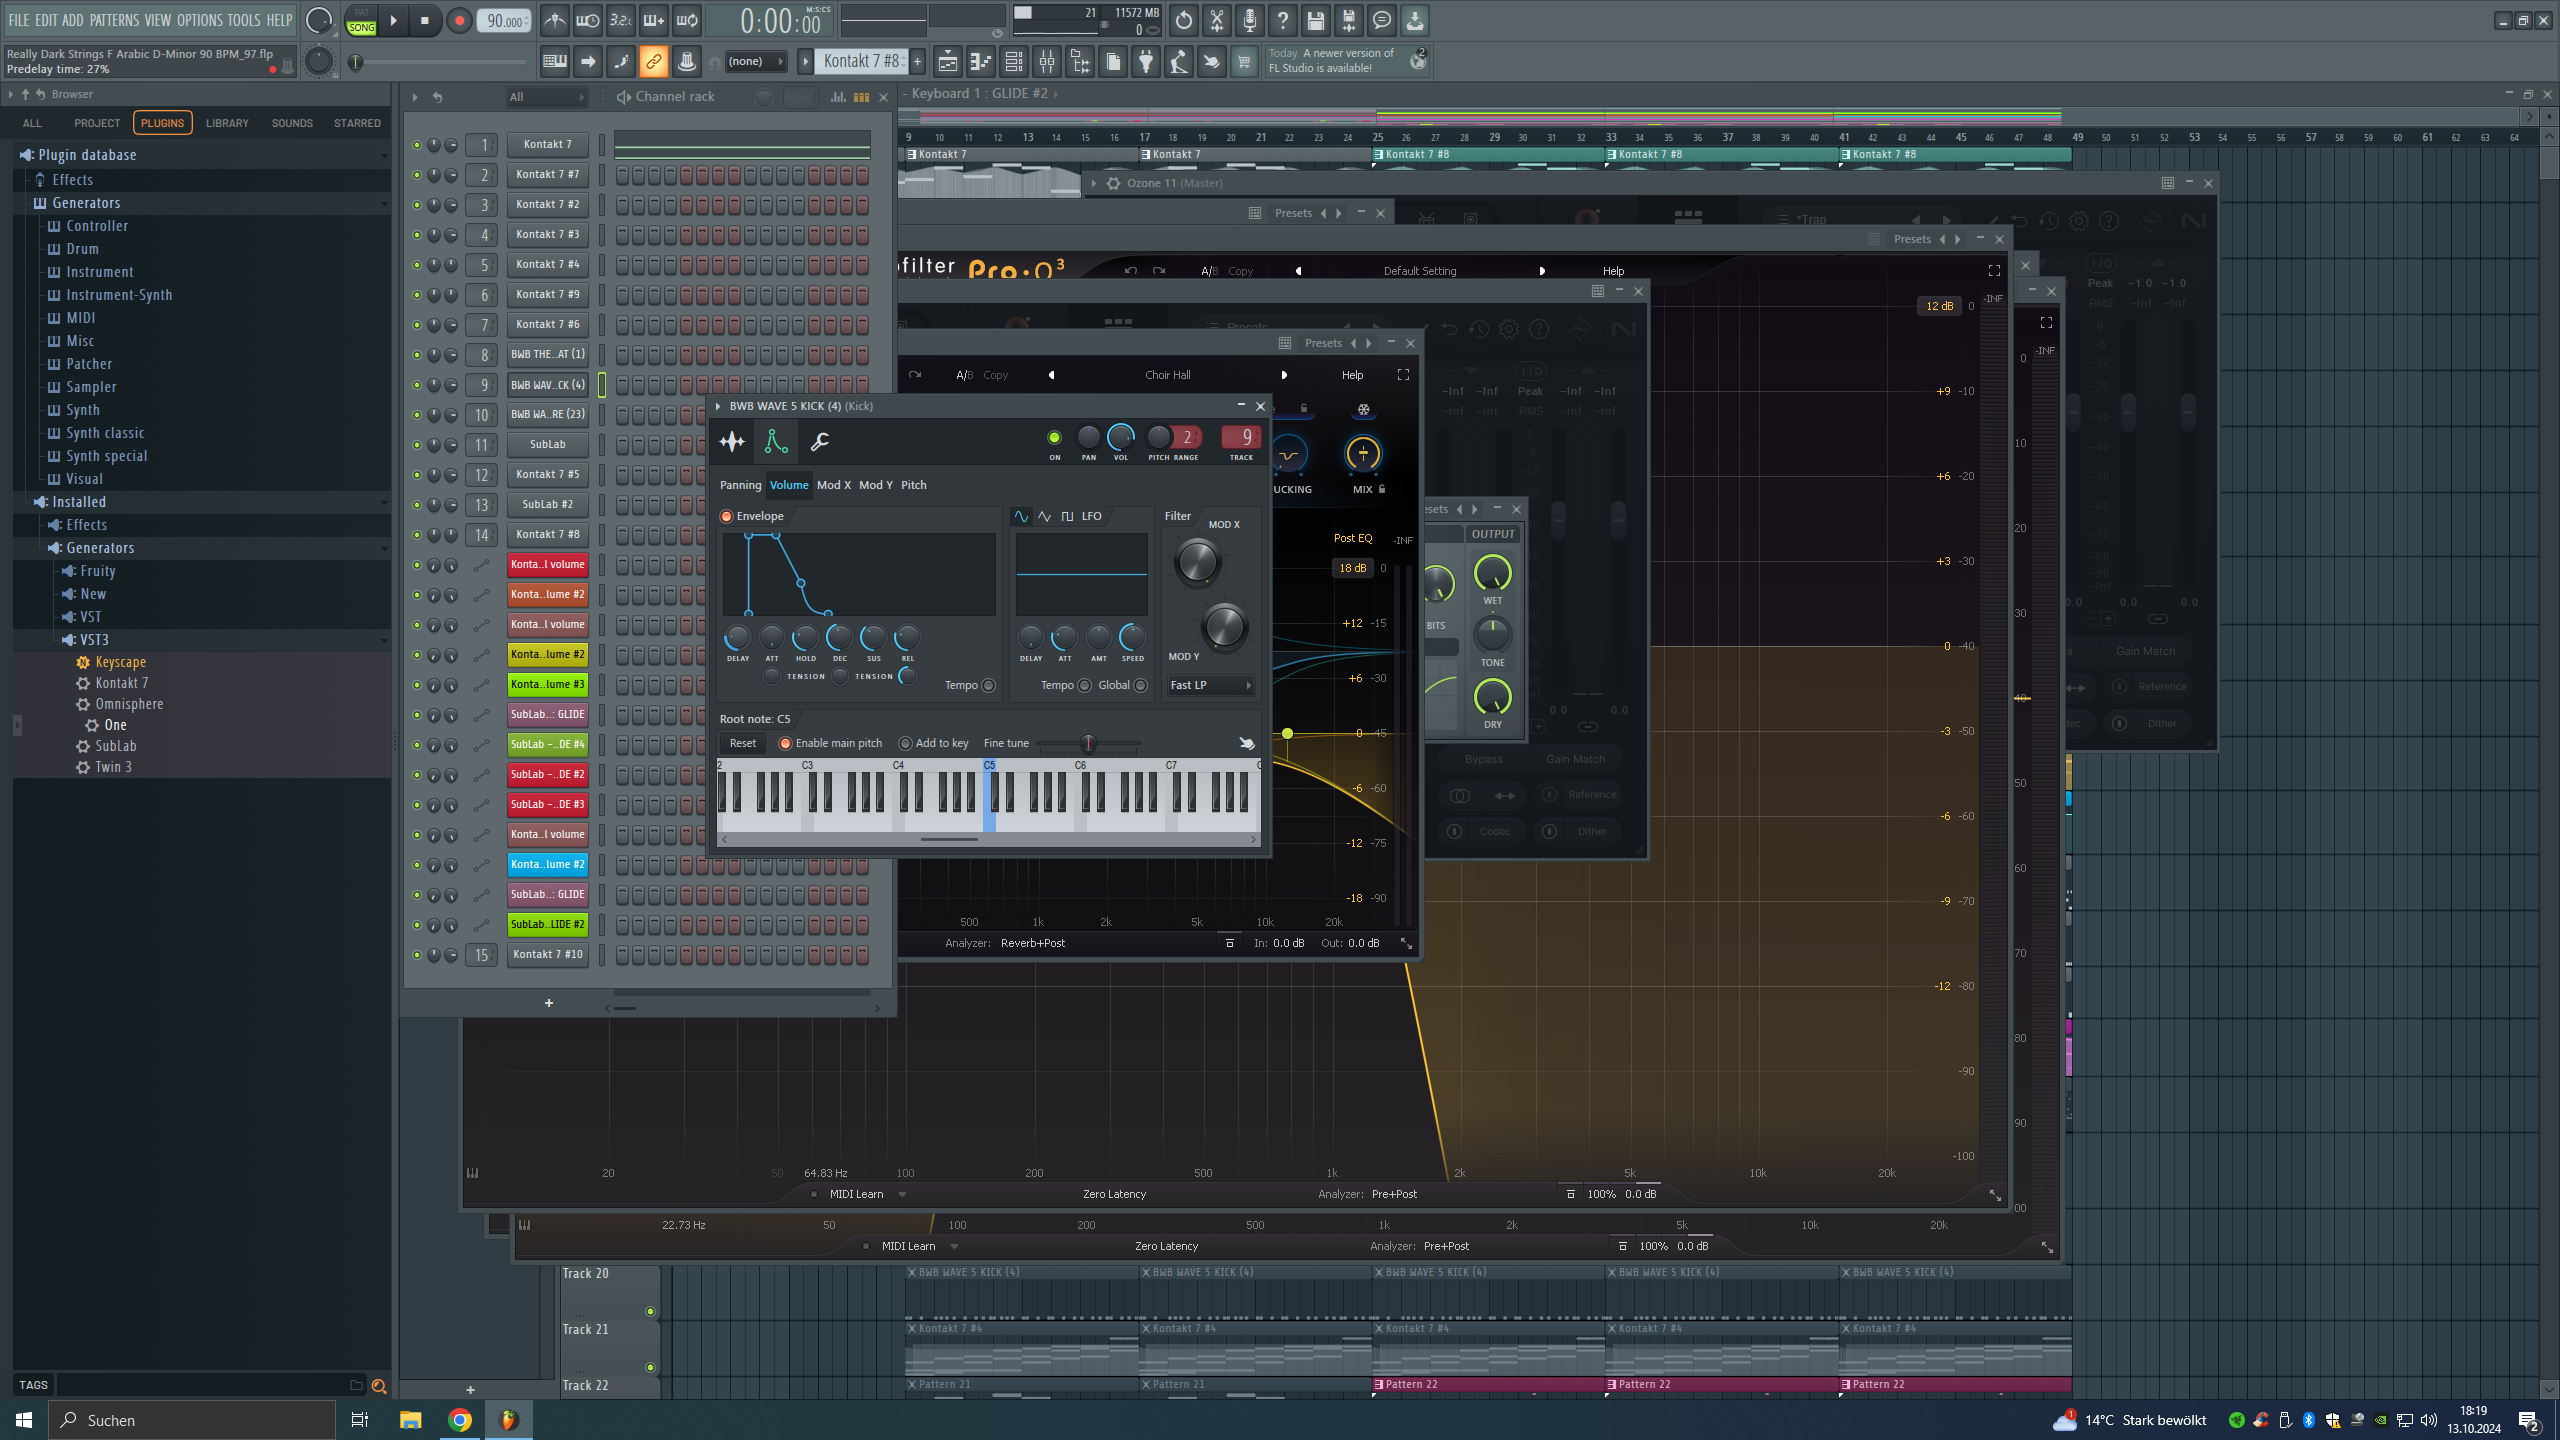Click the scissors cut icon in top toolbar

tap(1217, 20)
